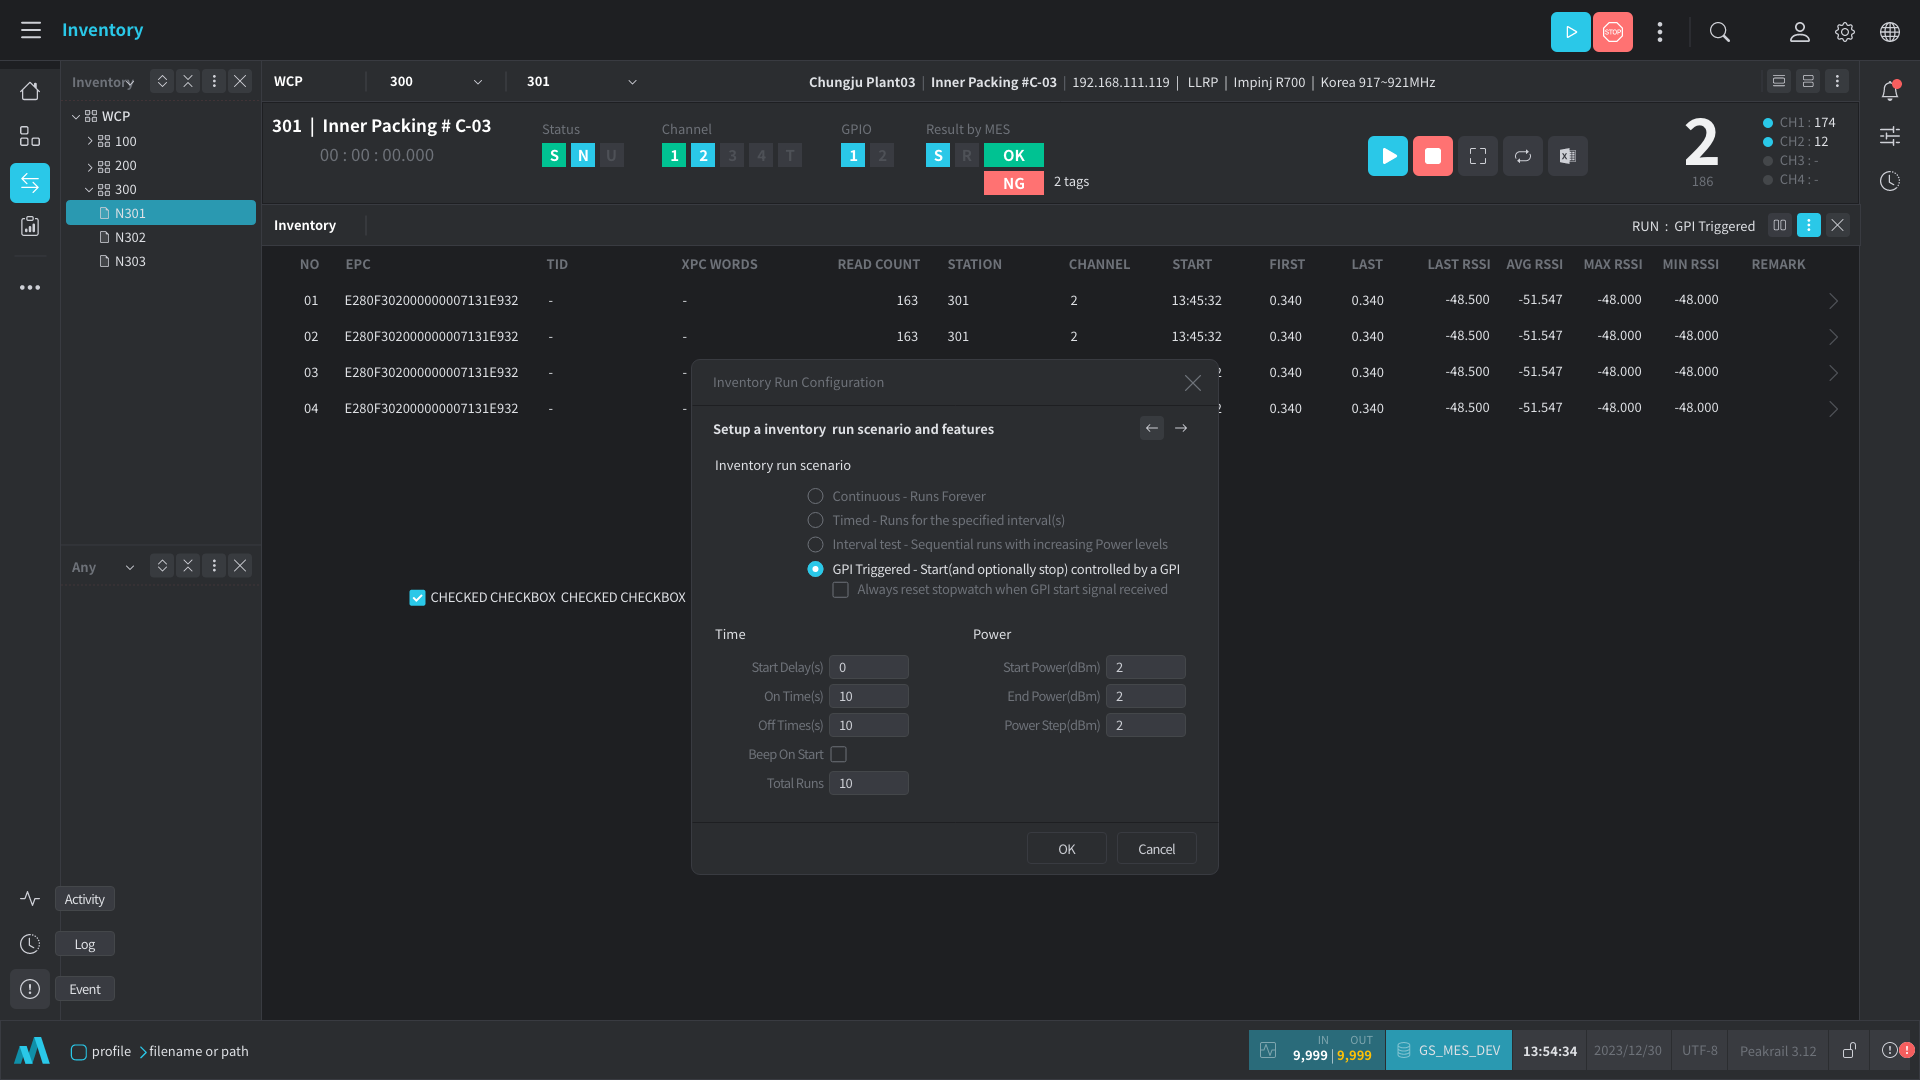Click the blue play button in reader header
The height and width of the screenshot is (1080, 1920).
pyautogui.click(x=1387, y=156)
